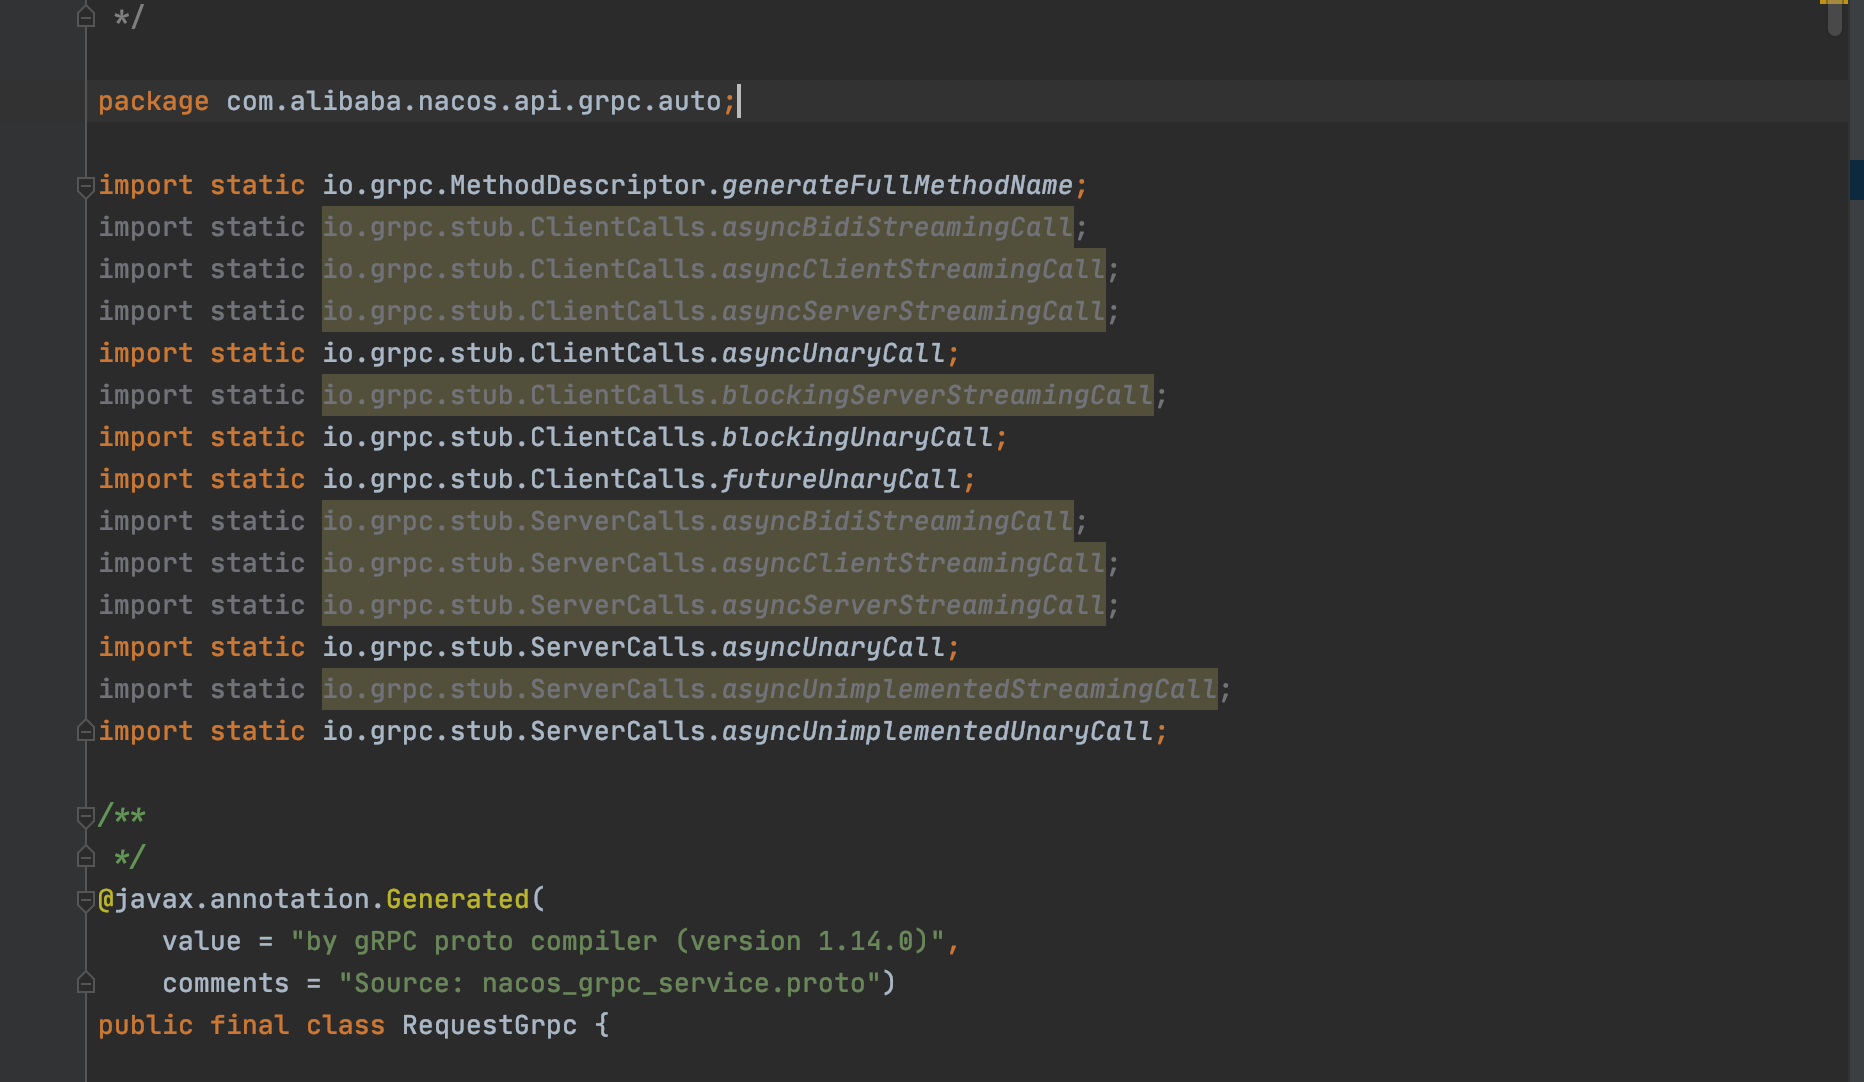
Task: Click the highlighted asyncBidiStreamingCall import
Action: coord(700,226)
